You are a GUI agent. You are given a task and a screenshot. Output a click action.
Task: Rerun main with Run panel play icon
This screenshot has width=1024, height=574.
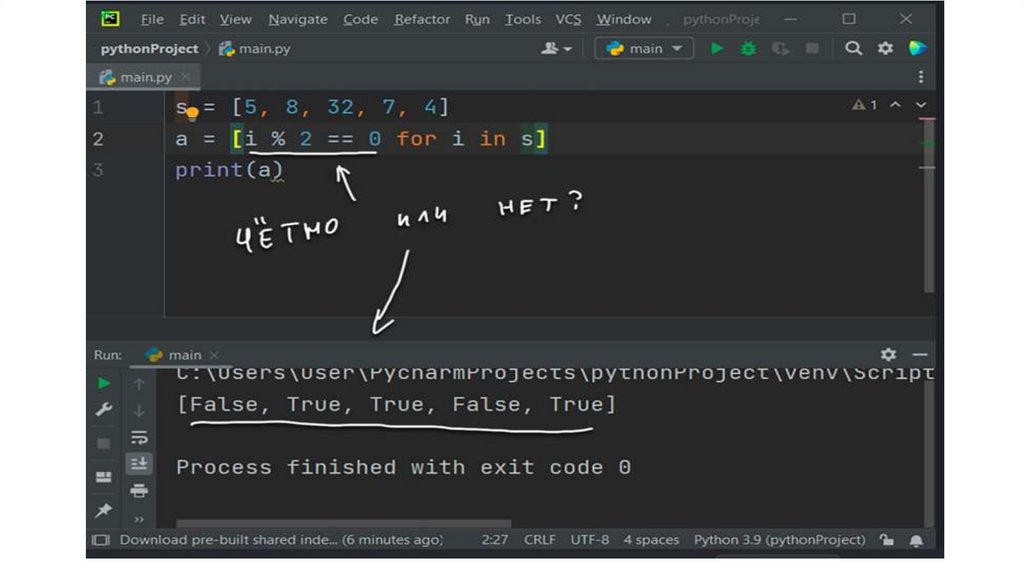click(104, 383)
